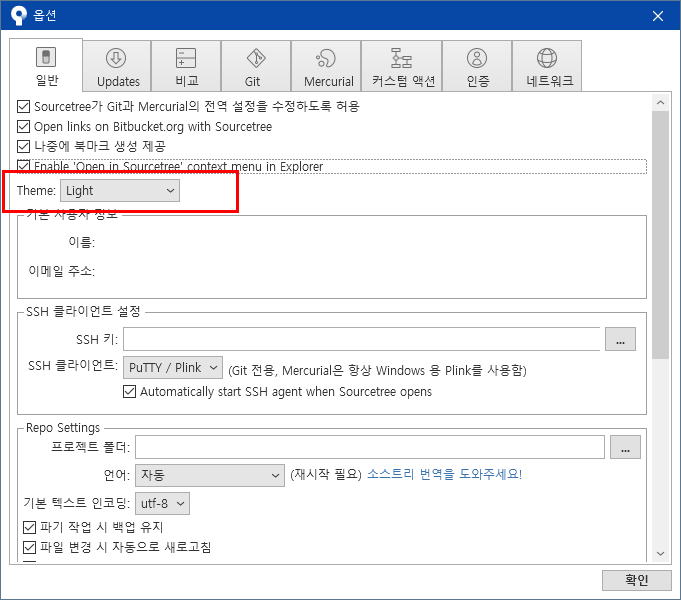Open 소스트리 번역을 도와주세요! link
The image size is (681, 600).
(444, 474)
